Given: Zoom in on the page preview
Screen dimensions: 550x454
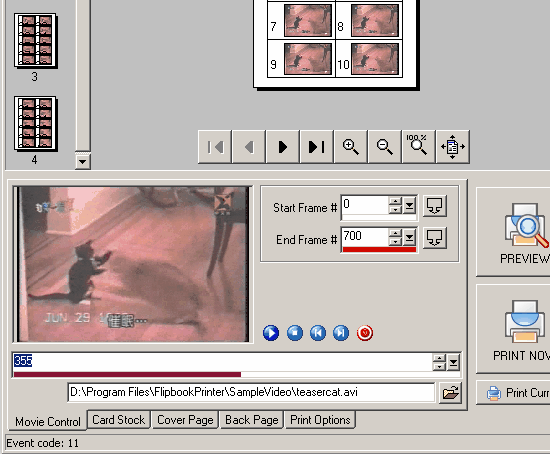Looking at the screenshot, I should point(350,147).
